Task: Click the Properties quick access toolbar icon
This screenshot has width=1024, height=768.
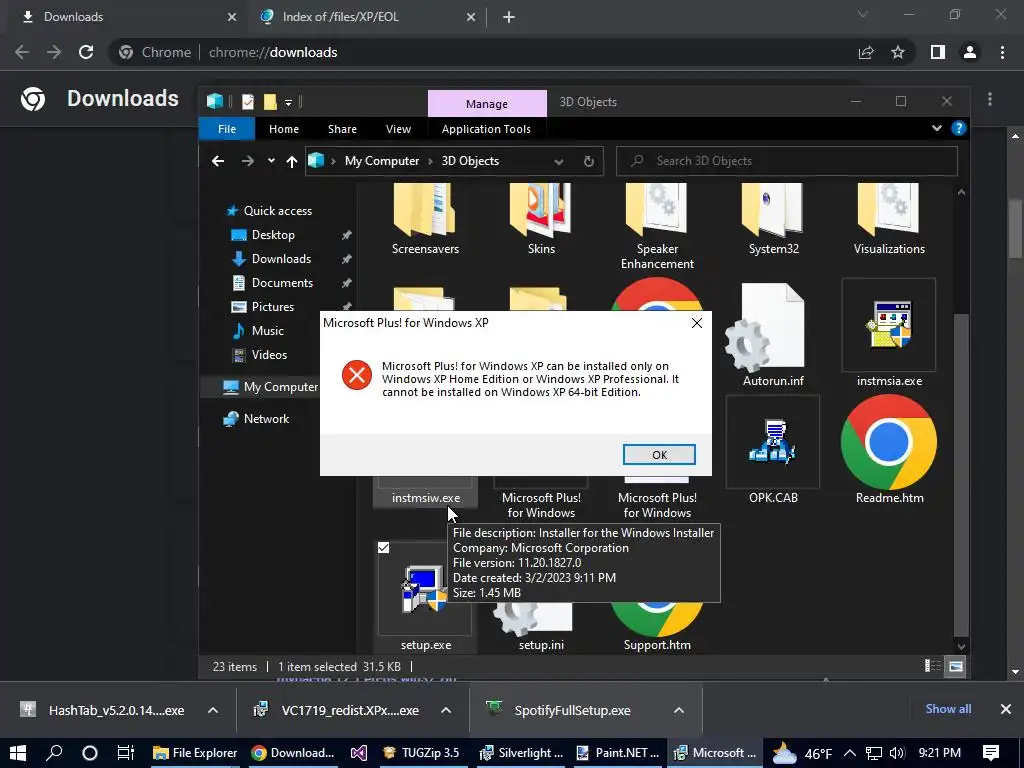Action: point(248,102)
